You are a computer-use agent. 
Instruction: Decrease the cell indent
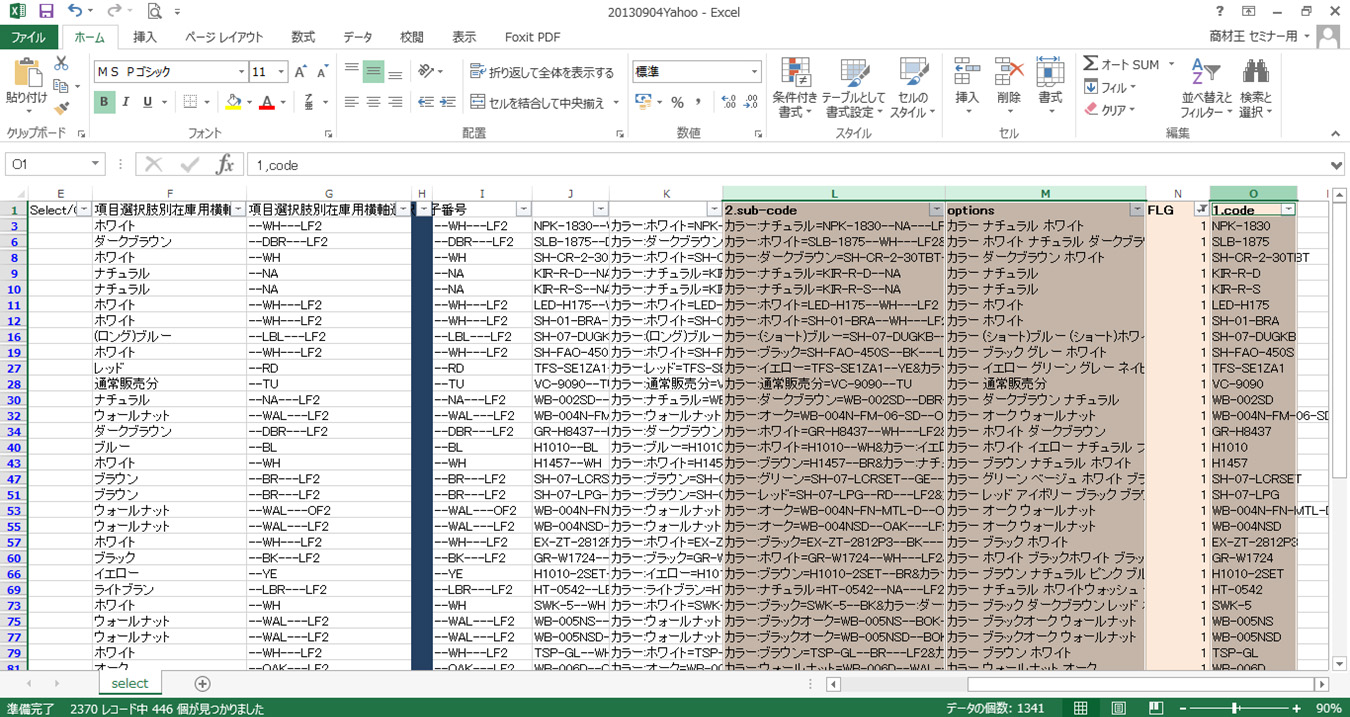coord(426,102)
